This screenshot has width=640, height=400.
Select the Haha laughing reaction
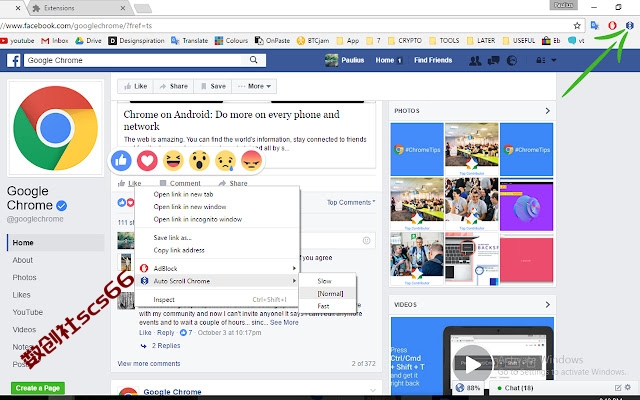(x=173, y=160)
